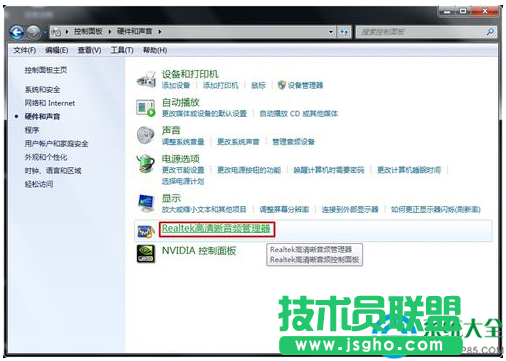The height and width of the screenshot is (361, 506).
Task: Open NVIDIA 控制面板 link
Action: tap(199, 250)
